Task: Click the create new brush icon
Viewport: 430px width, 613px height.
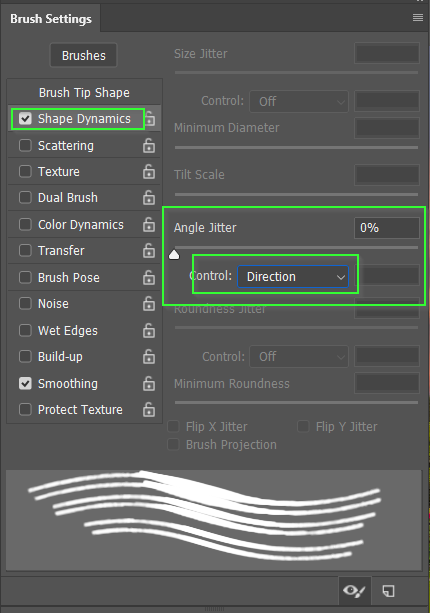Action: [x=388, y=591]
